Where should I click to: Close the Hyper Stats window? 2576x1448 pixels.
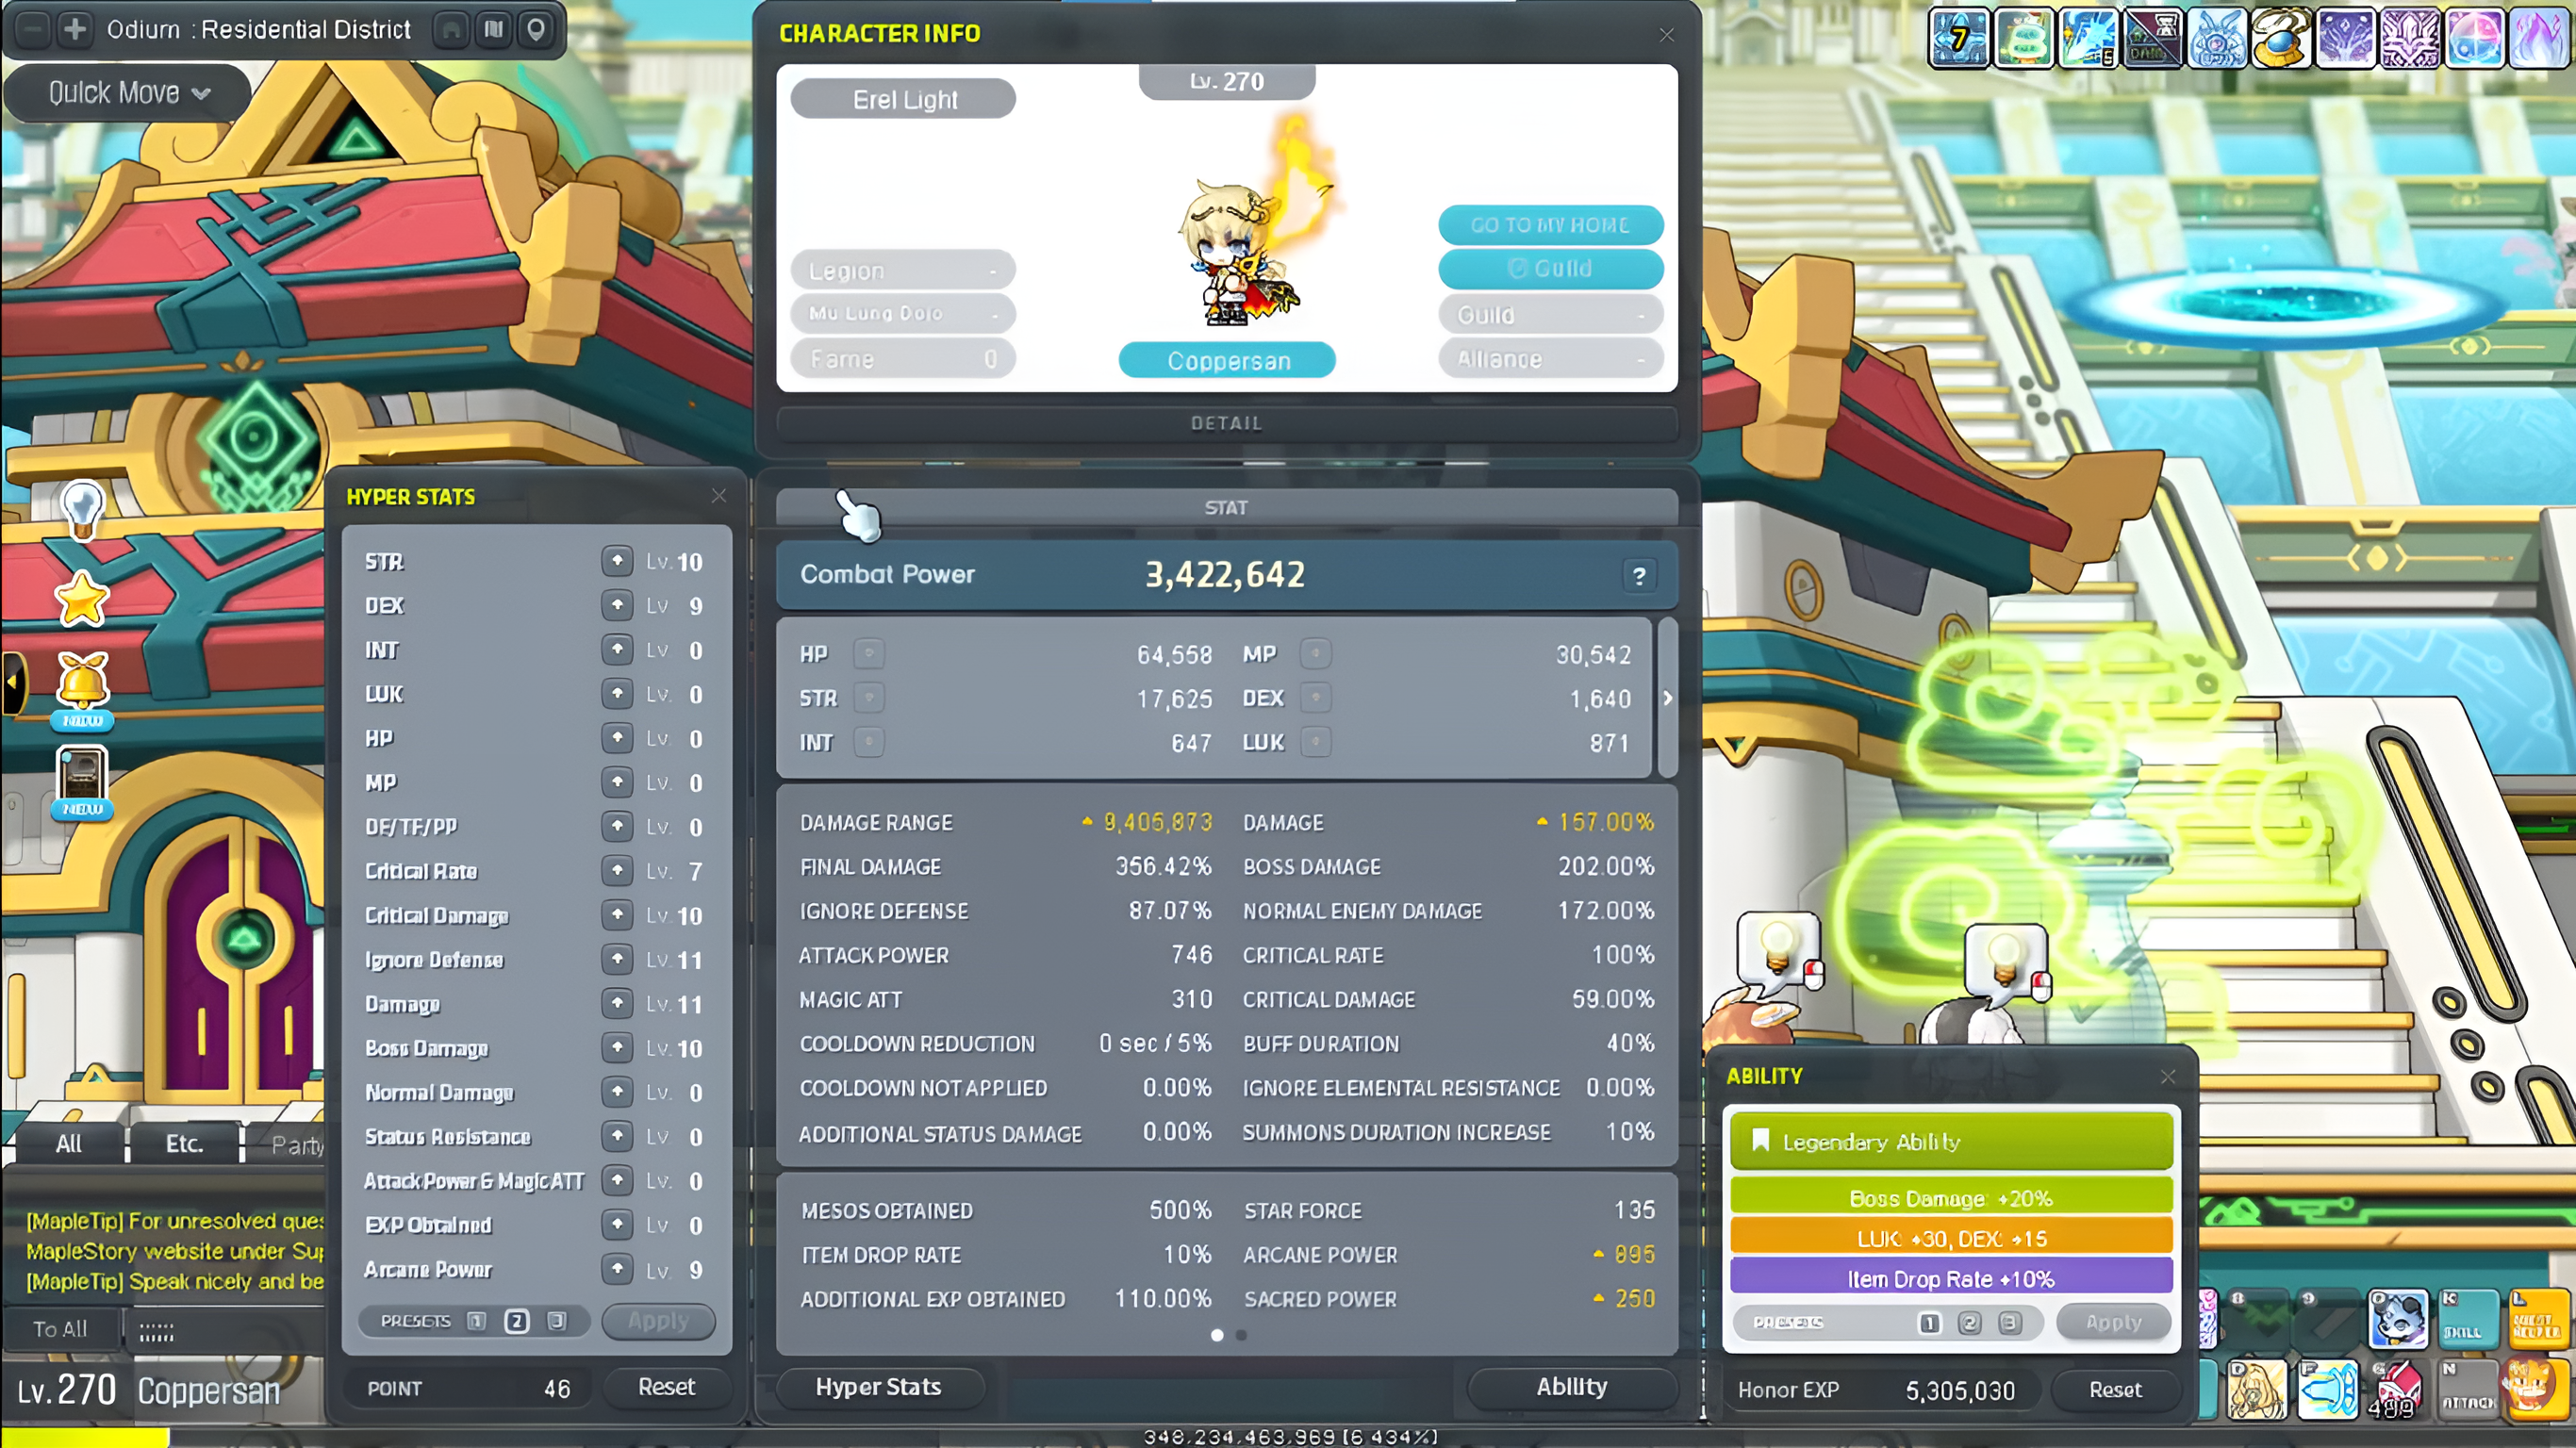click(719, 496)
